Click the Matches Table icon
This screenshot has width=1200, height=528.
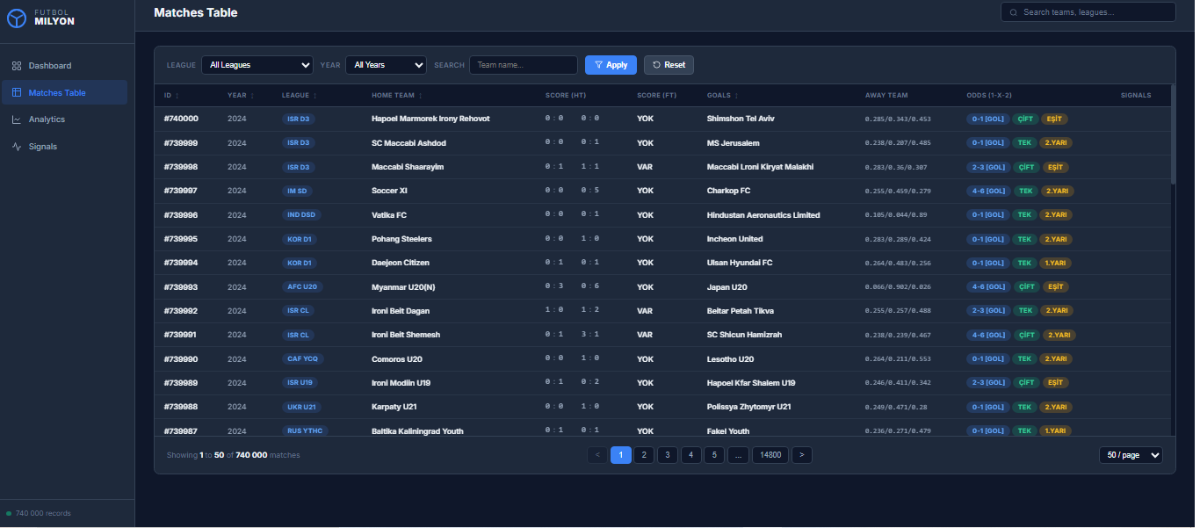(x=17, y=93)
